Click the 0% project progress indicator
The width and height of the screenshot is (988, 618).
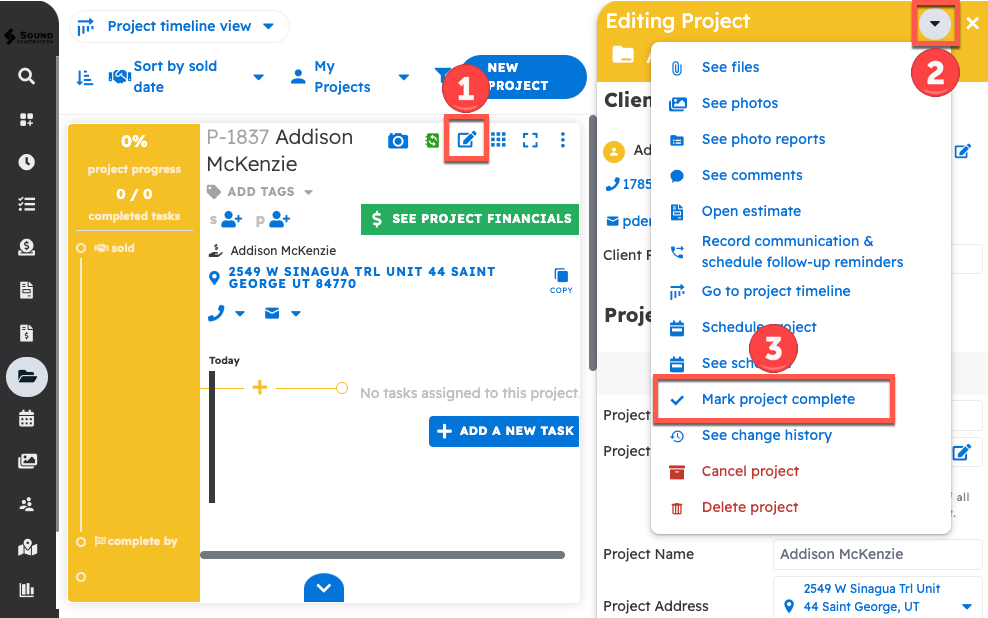(134, 141)
